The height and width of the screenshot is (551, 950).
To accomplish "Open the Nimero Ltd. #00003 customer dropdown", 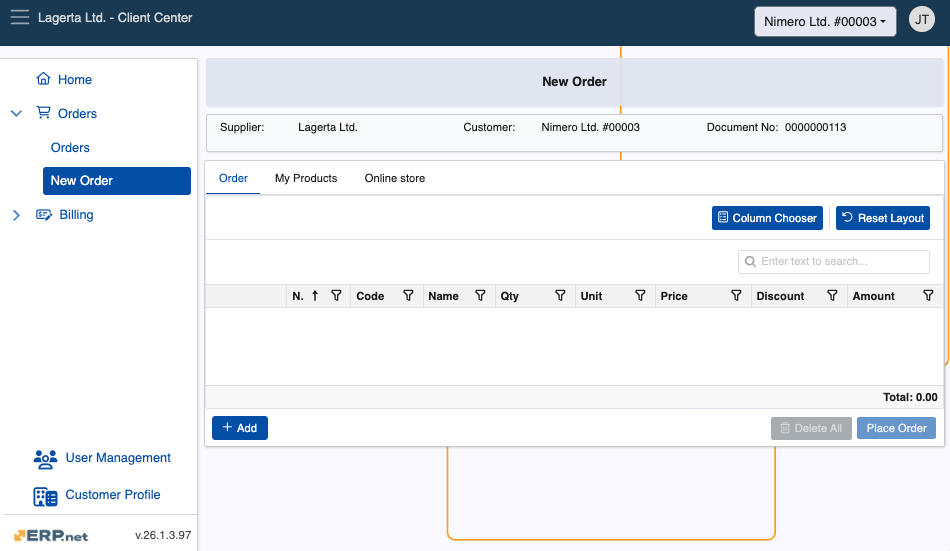I will coord(825,22).
